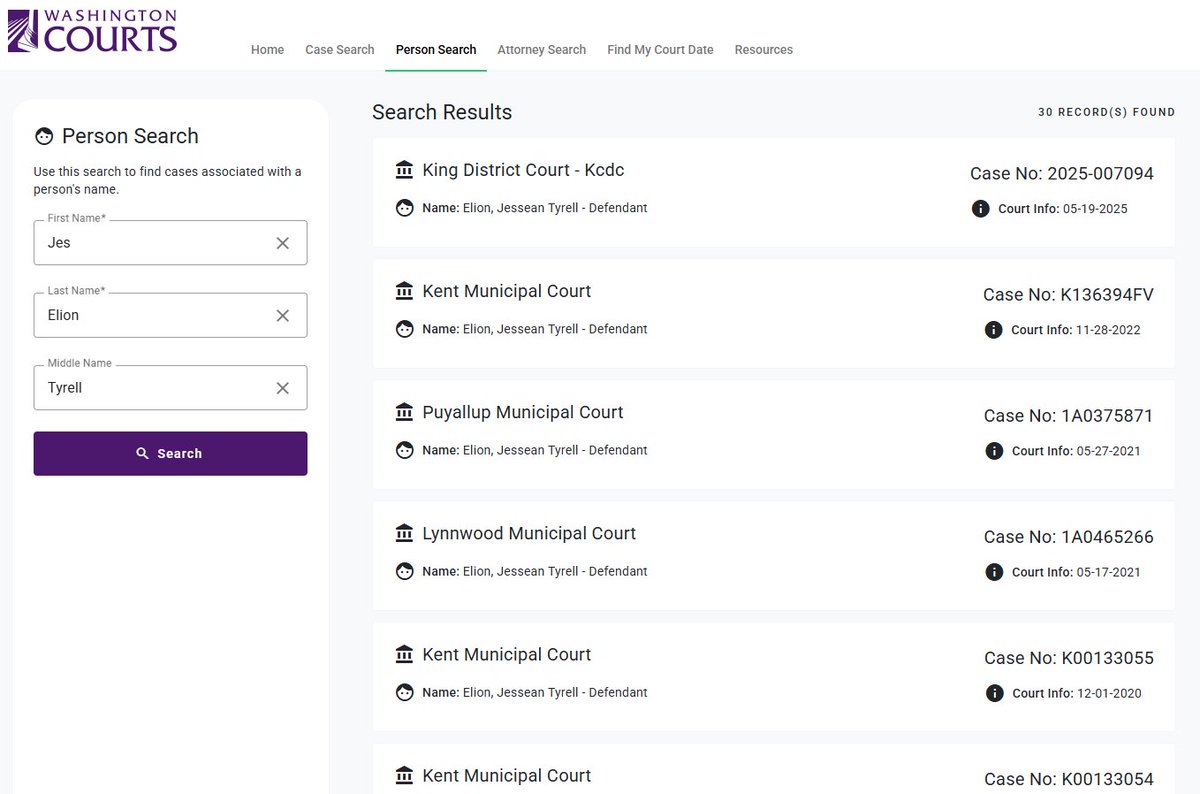1200x794 pixels.
Task: Click person icon in case 1A0465266 card
Action: click(404, 571)
